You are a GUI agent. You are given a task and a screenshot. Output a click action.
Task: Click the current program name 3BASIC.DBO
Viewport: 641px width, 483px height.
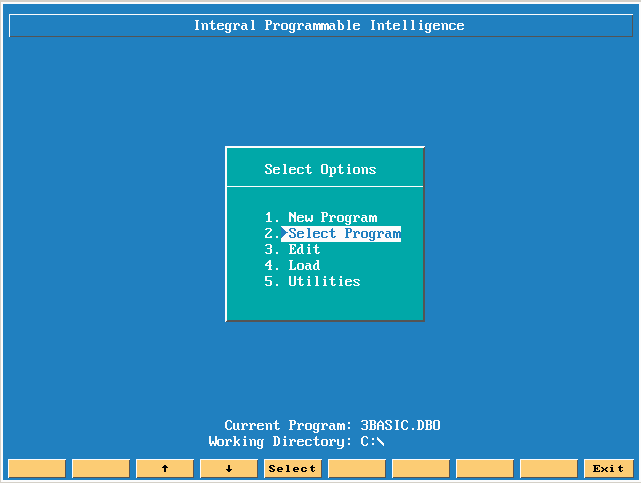[400, 425]
